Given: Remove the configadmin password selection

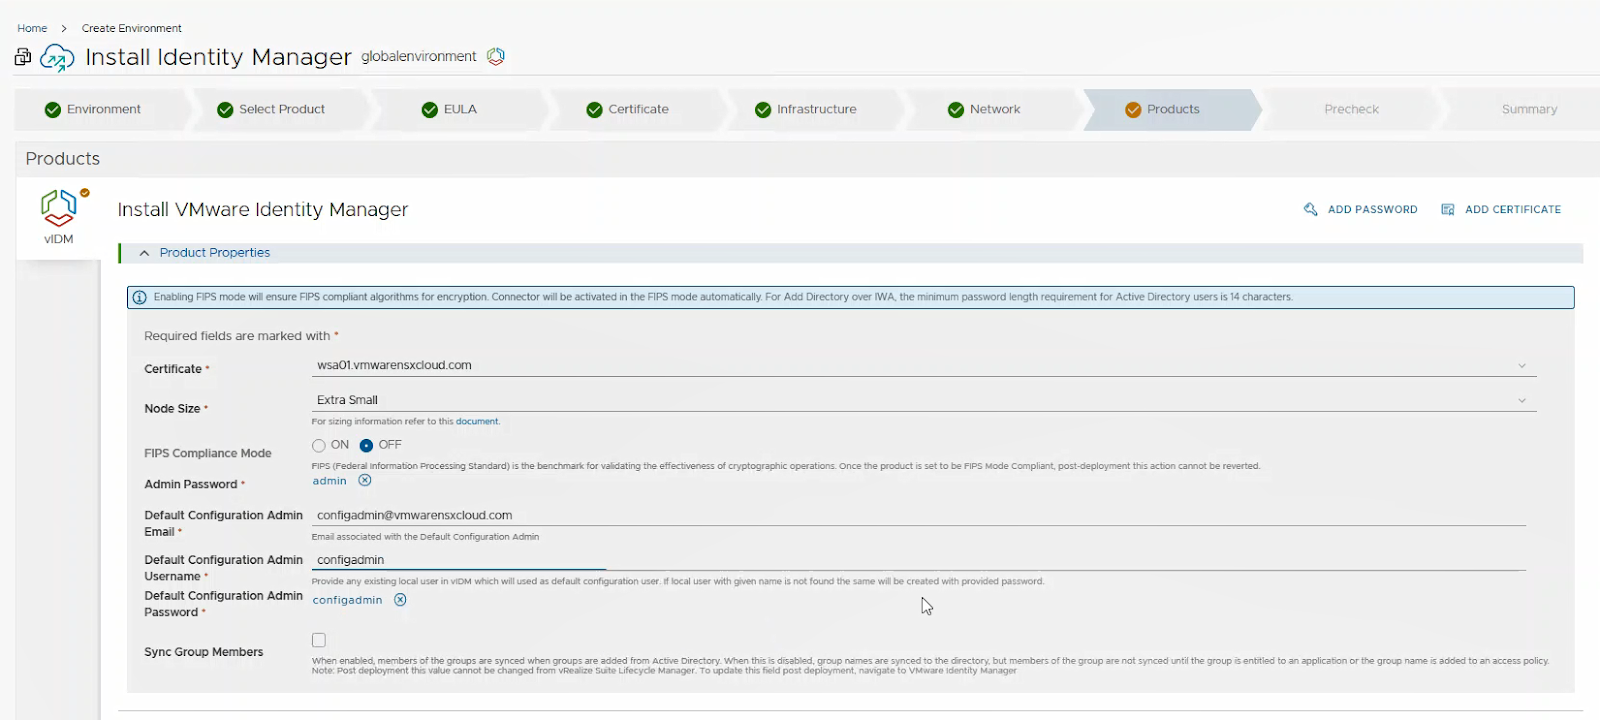Looking at the screenshot, I should [x=400, y=600].
